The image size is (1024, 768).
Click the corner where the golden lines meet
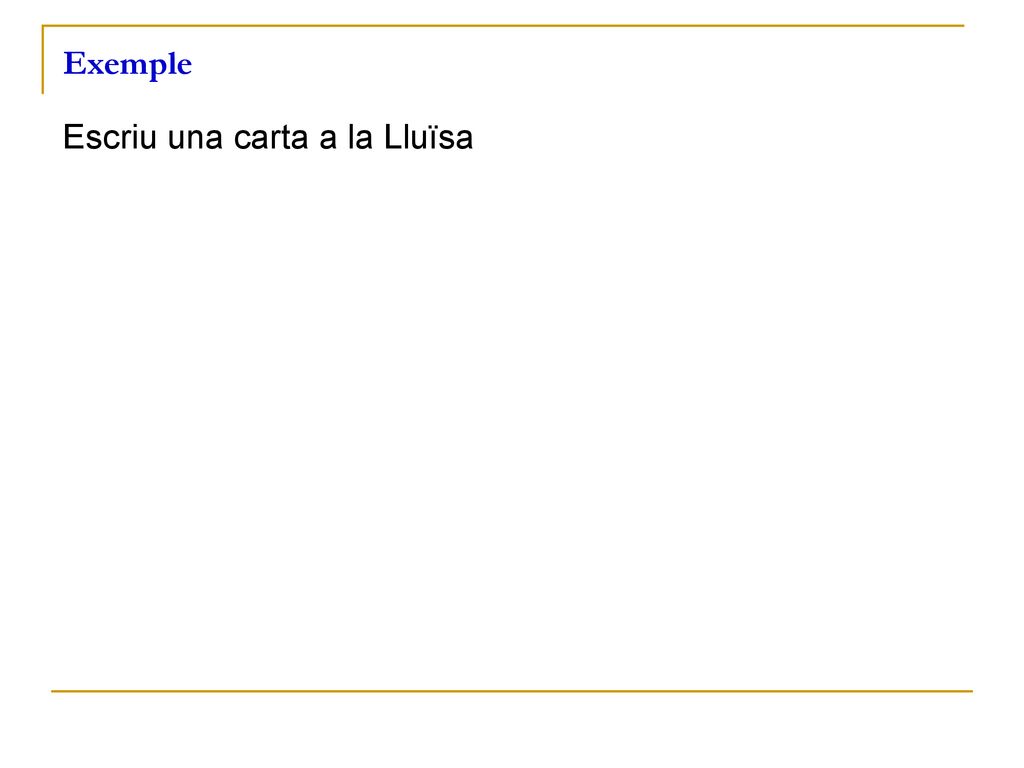pyautogui.click(x=43, y=26)
